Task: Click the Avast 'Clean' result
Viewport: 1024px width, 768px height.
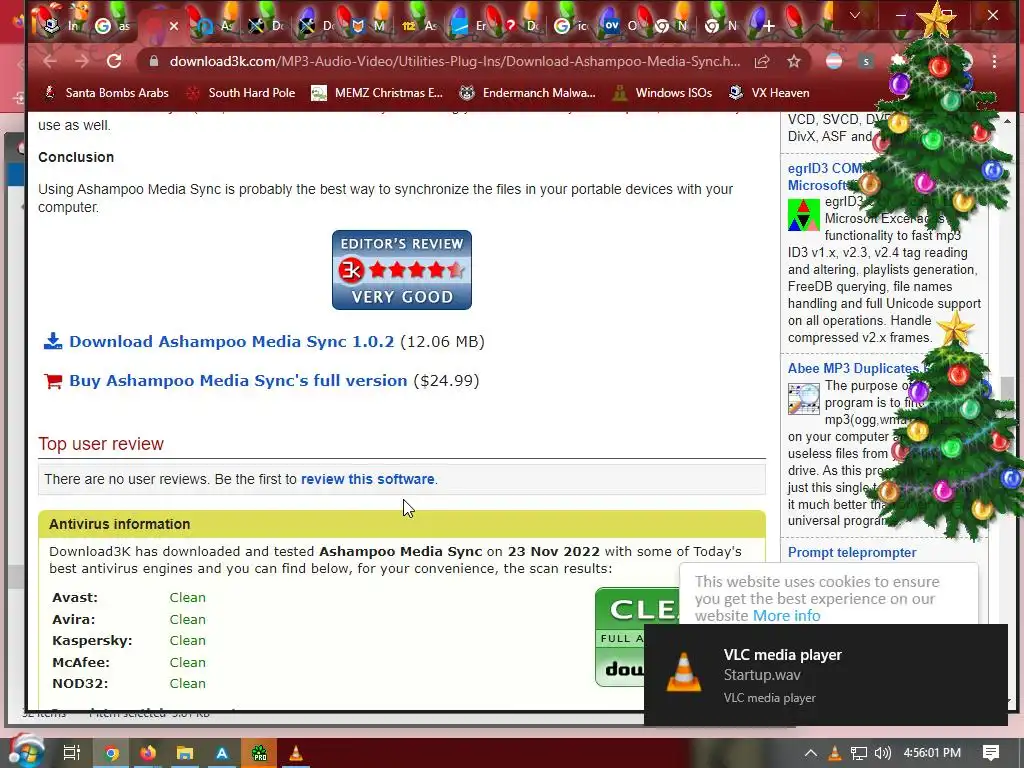Action: pos(187,597)
